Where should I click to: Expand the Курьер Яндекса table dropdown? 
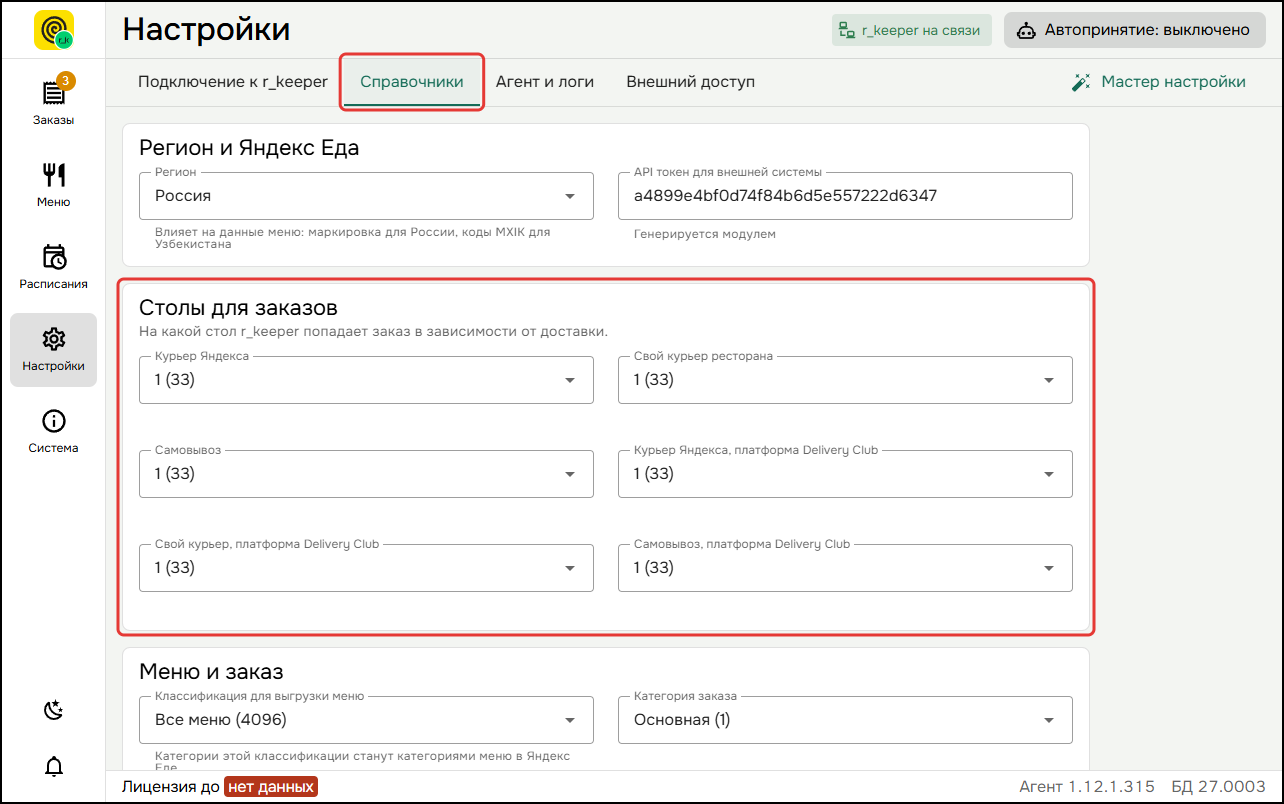point(366,380)
